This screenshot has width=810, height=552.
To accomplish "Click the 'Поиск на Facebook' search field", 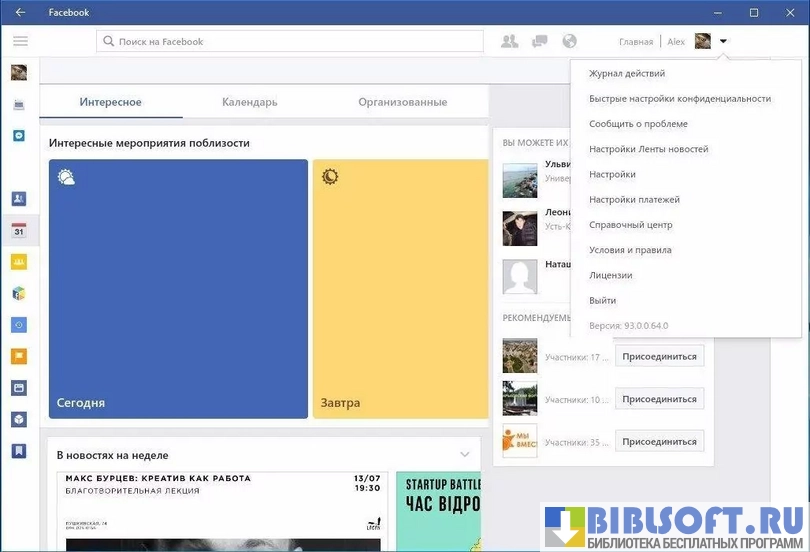I will tap(290, 42).
